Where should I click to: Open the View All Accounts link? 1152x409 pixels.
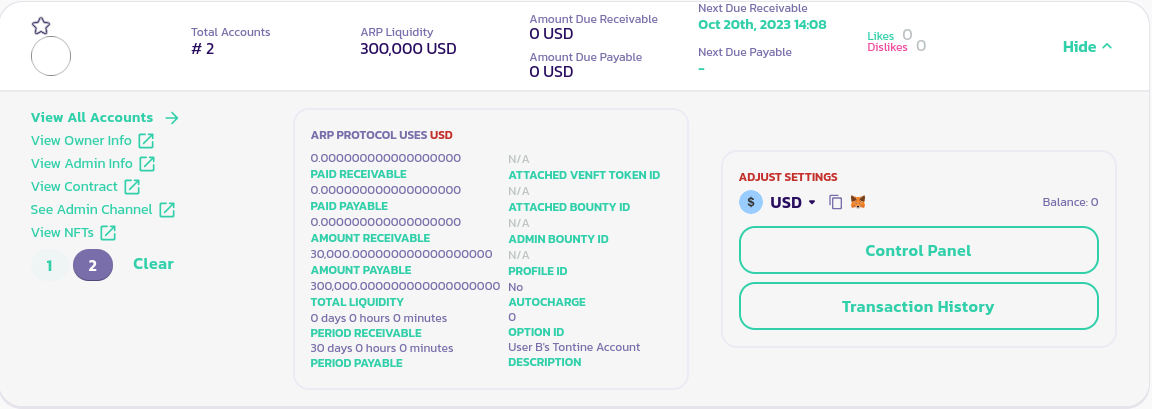(x=92, y=118)
